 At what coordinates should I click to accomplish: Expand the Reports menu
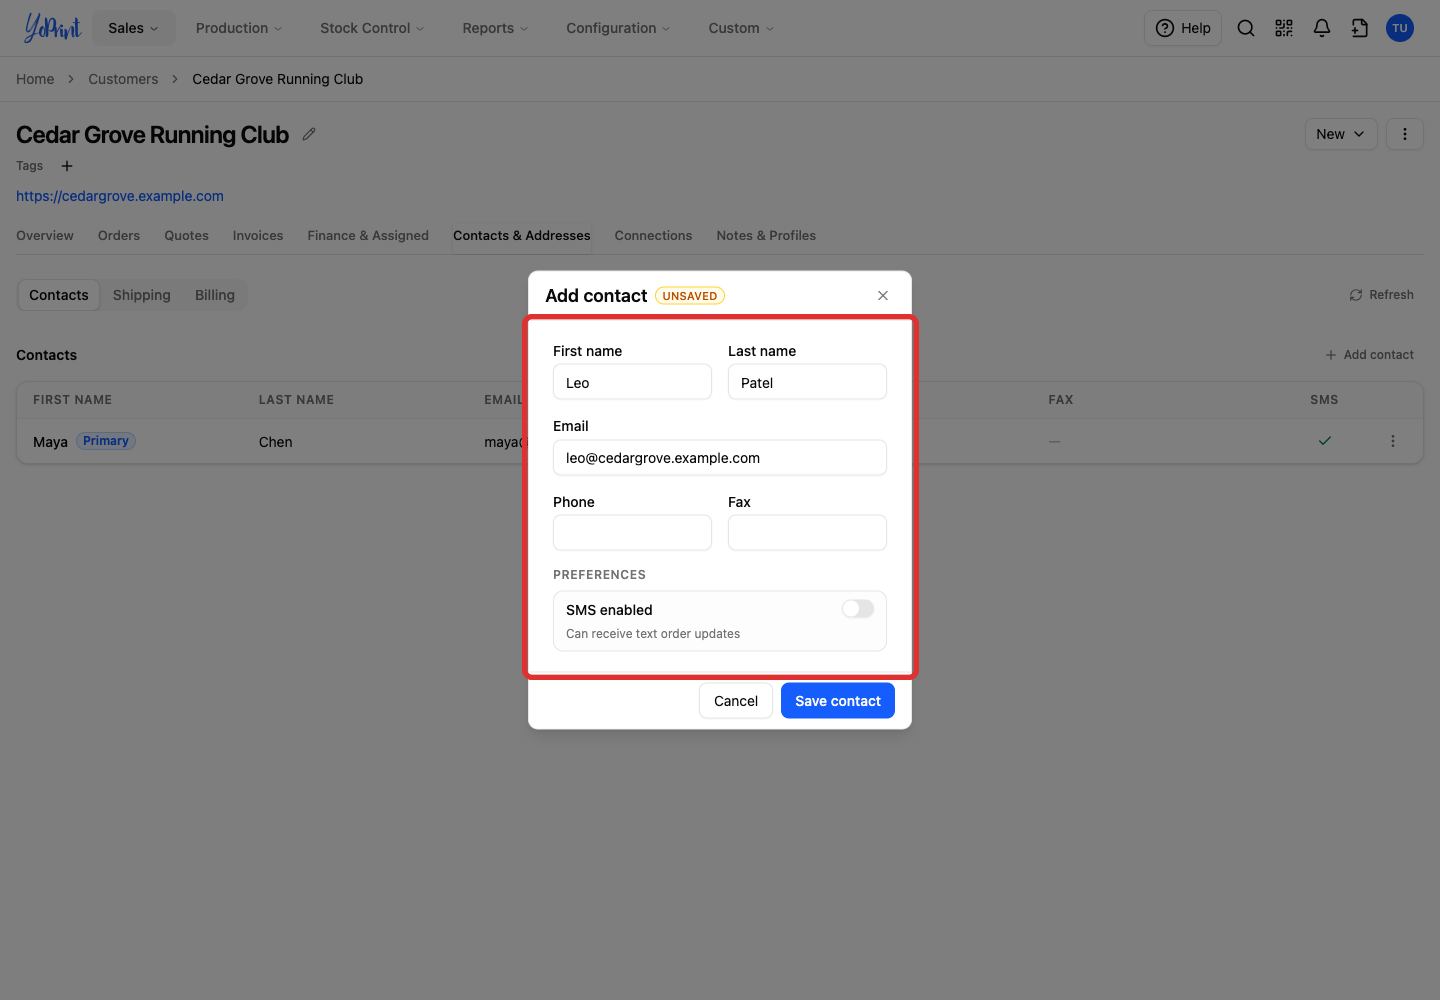[x=495, y=28]
